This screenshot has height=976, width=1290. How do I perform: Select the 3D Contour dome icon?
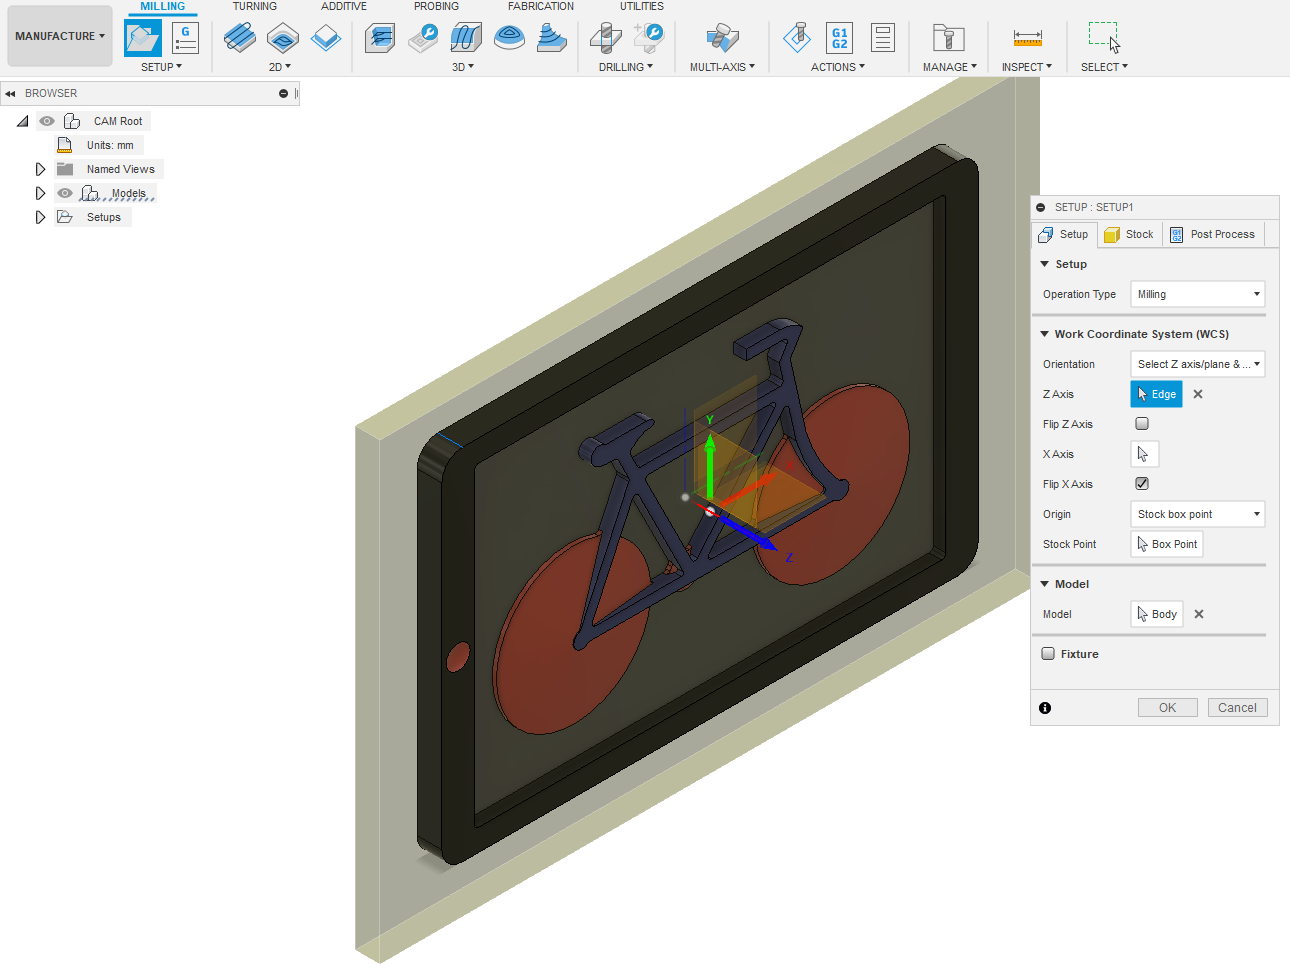[509, 38]
